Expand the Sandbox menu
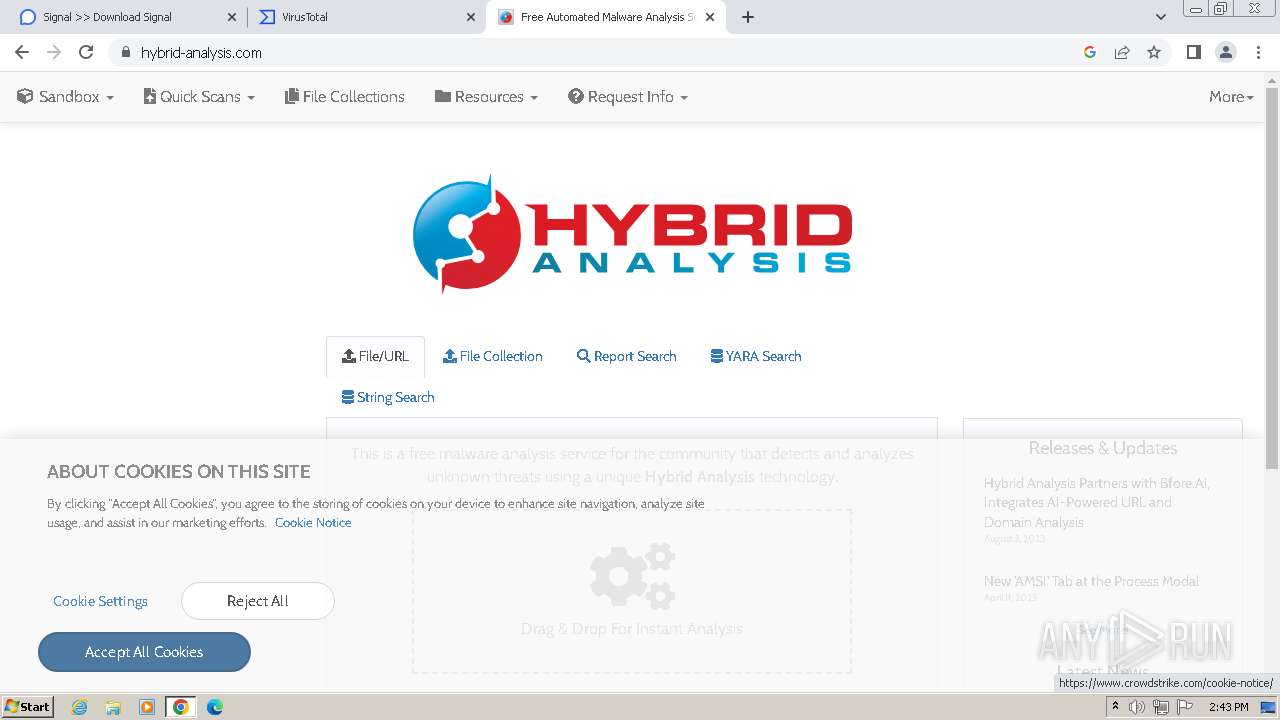Screen dimensions: 1280x720 pos(66,97)
